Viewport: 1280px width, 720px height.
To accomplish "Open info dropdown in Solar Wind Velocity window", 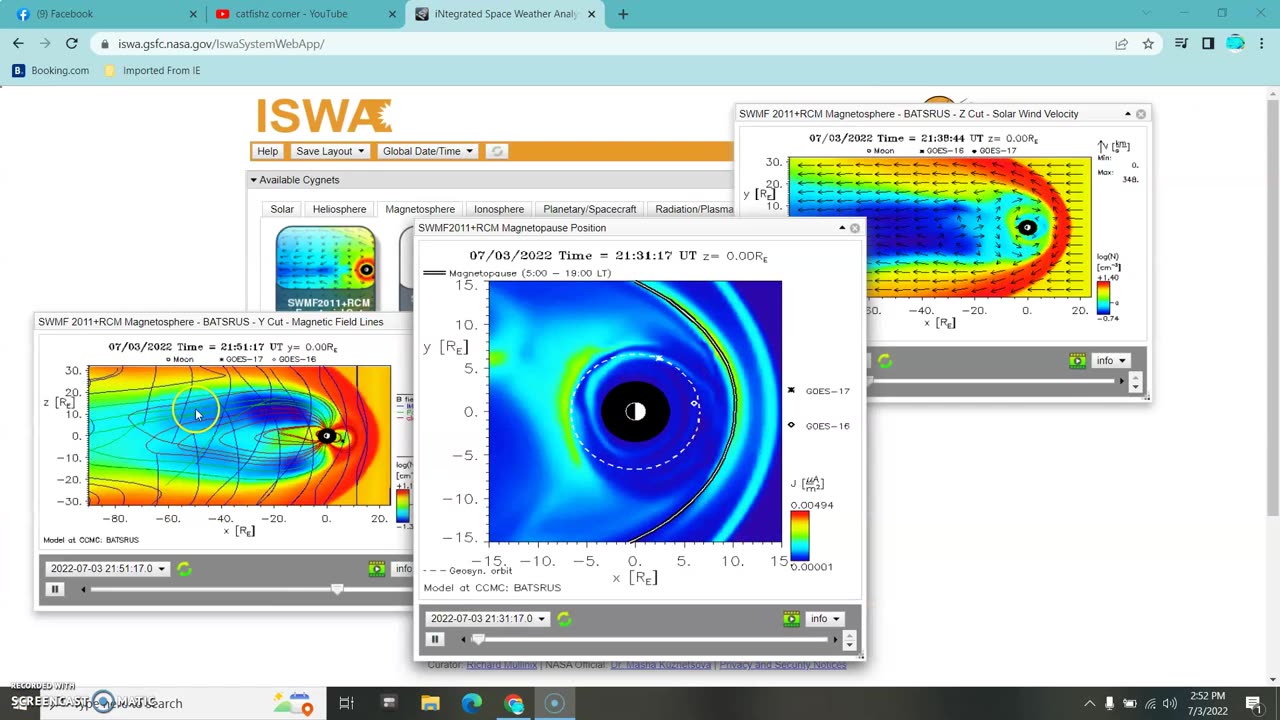I will pyautogui.click(x=1110, y=361).
